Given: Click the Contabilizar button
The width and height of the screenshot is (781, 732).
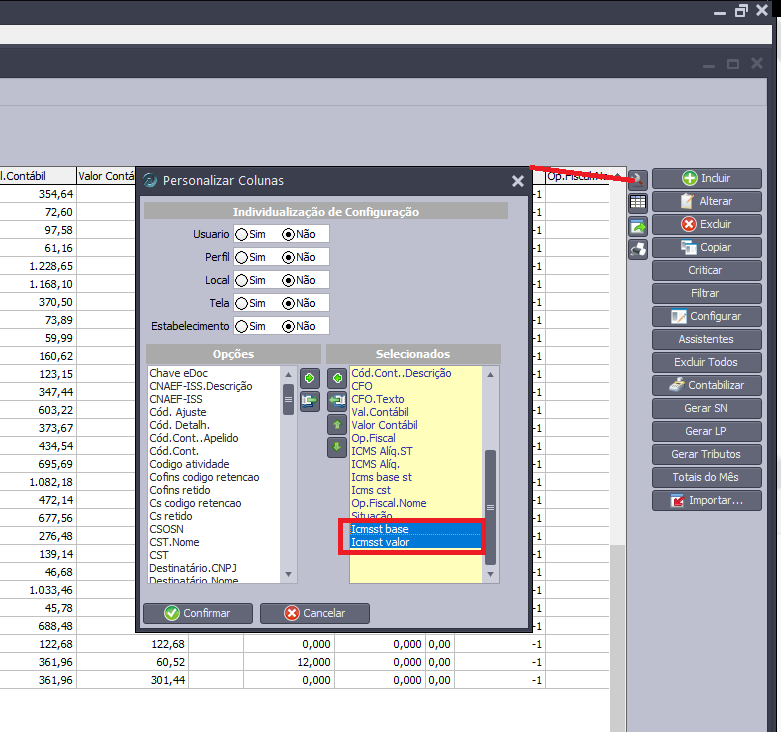Looking at the screenshot, I should pos(706,385).
